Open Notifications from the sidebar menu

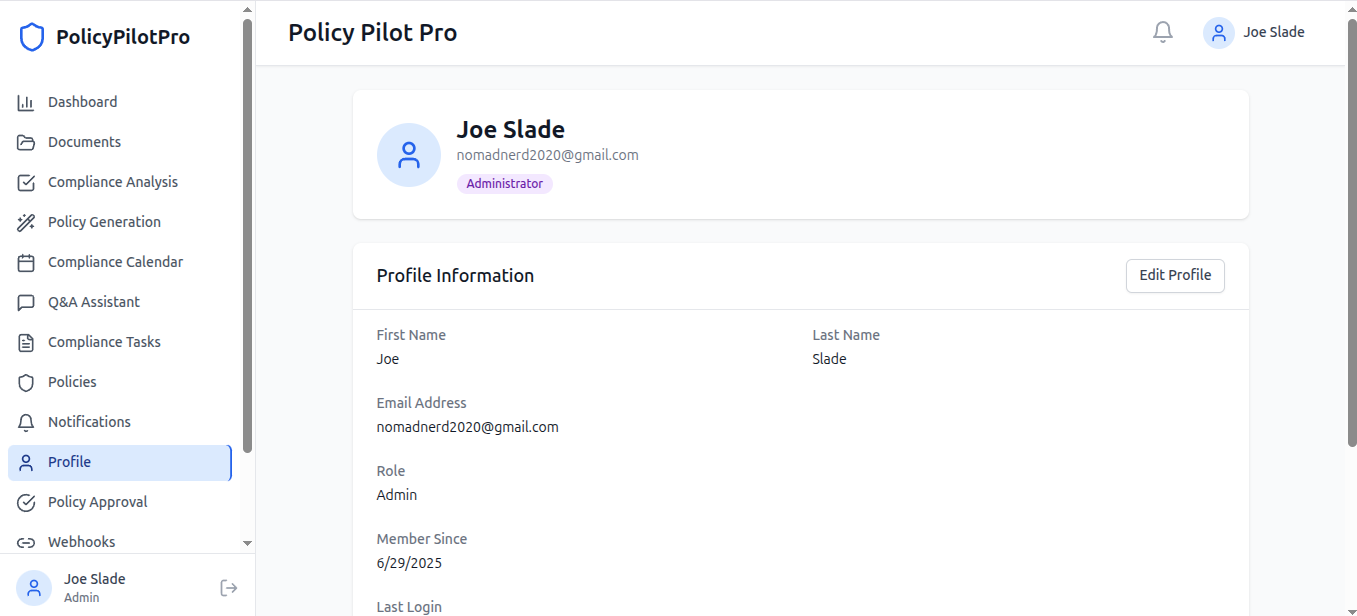(x=89, y=422)
